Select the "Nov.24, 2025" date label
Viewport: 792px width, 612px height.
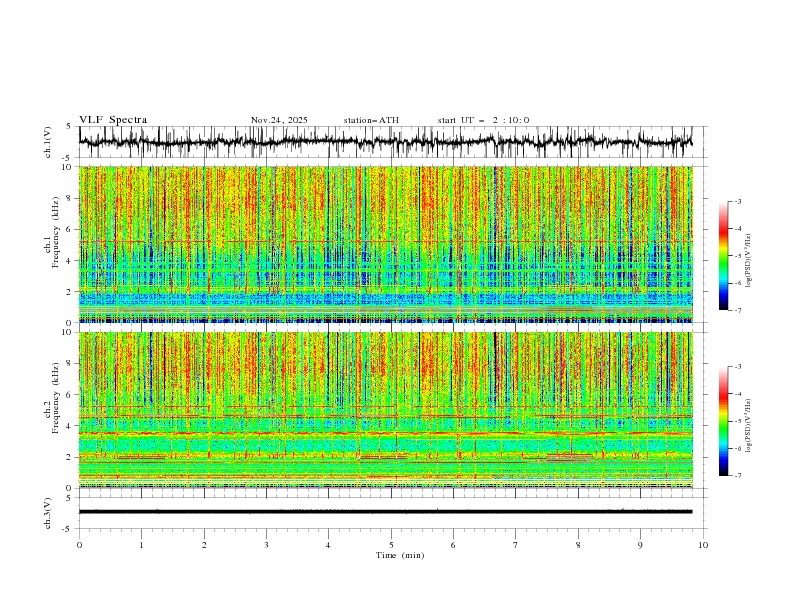[x=279, y=120]
